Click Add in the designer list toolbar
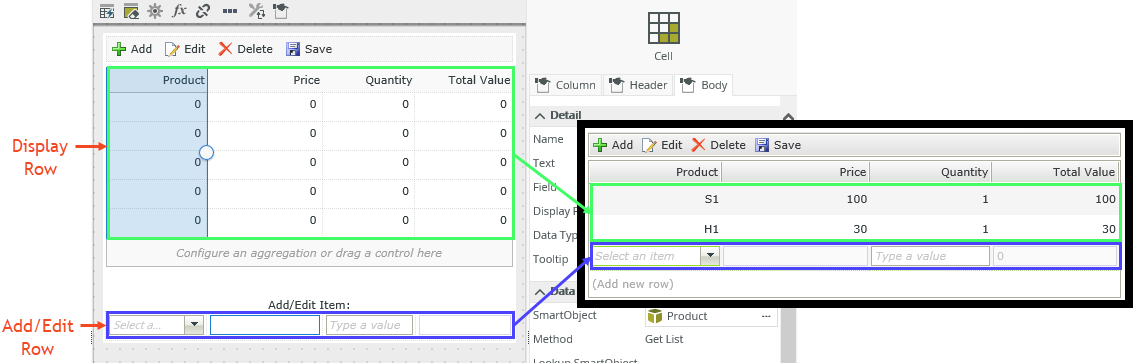1134x363 pixels. click(132, 48)
